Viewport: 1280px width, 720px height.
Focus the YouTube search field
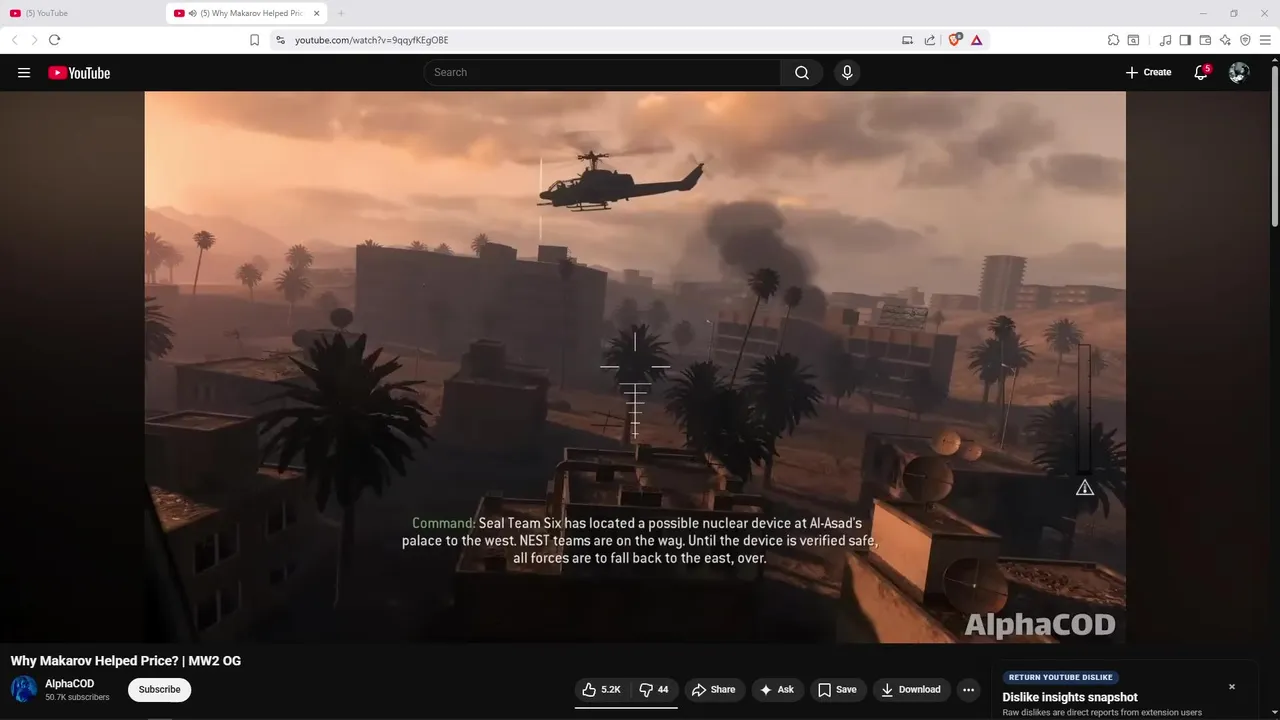(x=602, y=72)
